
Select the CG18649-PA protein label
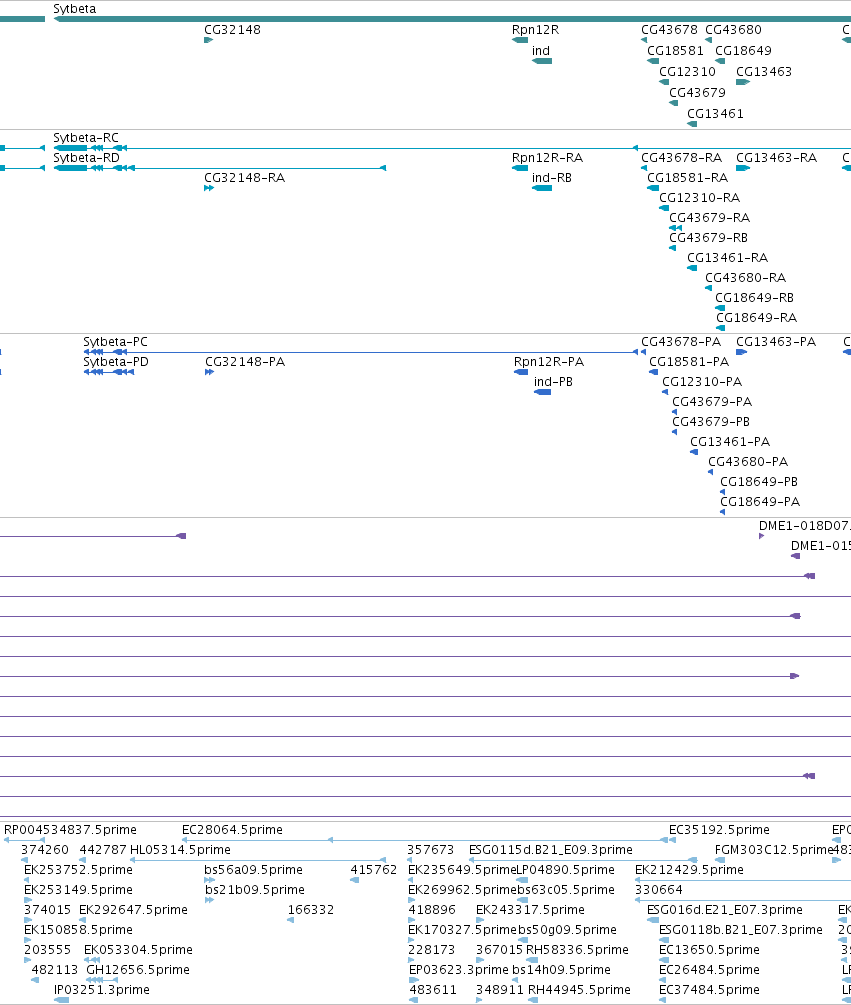point(760,501)
